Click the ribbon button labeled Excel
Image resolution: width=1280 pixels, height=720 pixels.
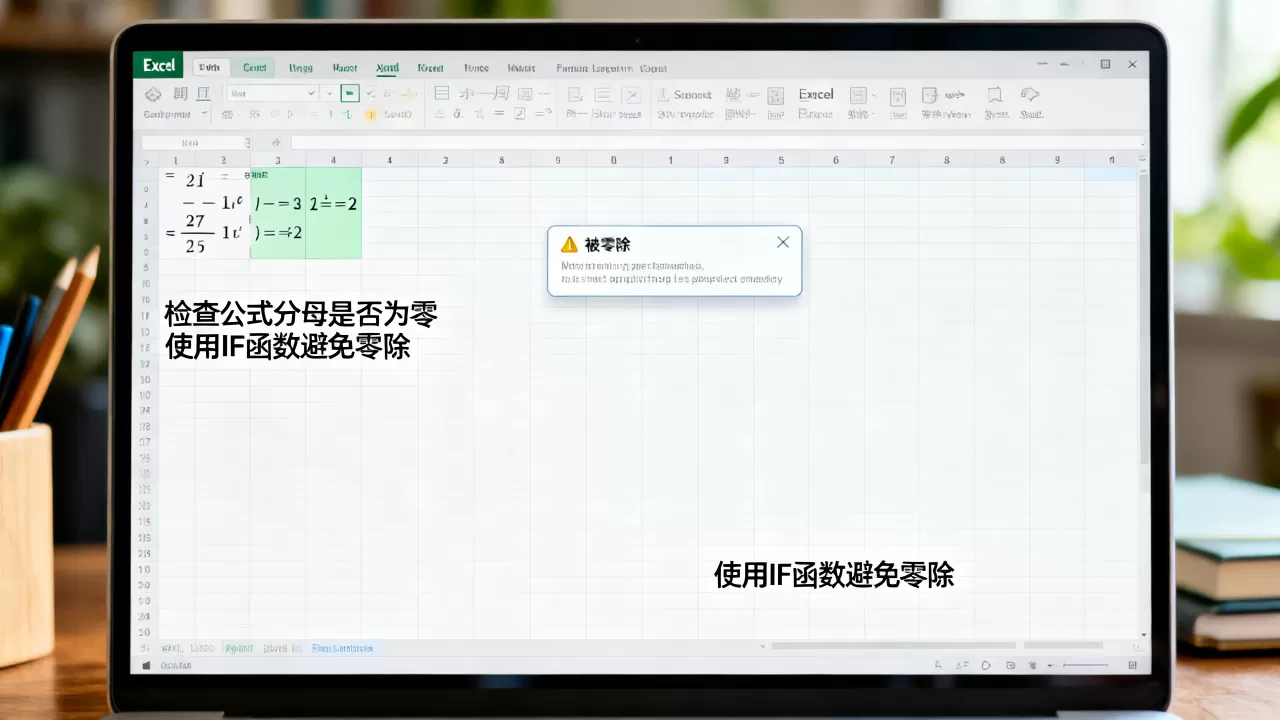[x=816, y=94]
